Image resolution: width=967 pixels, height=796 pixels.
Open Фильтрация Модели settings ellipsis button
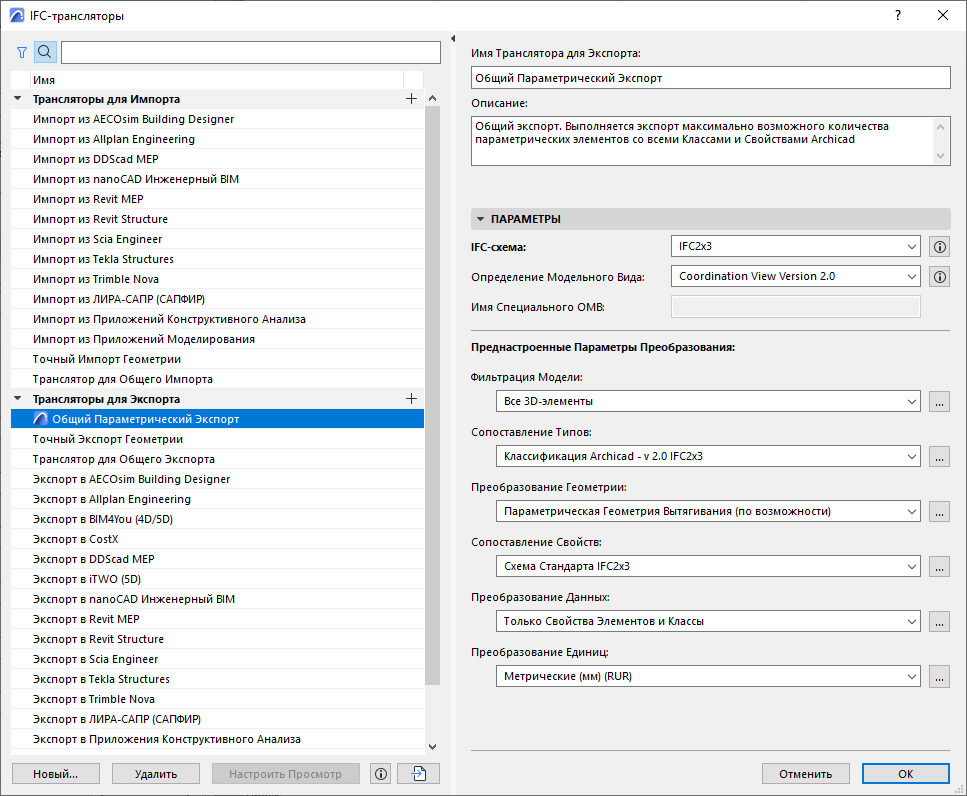click(x=939, y=401)
